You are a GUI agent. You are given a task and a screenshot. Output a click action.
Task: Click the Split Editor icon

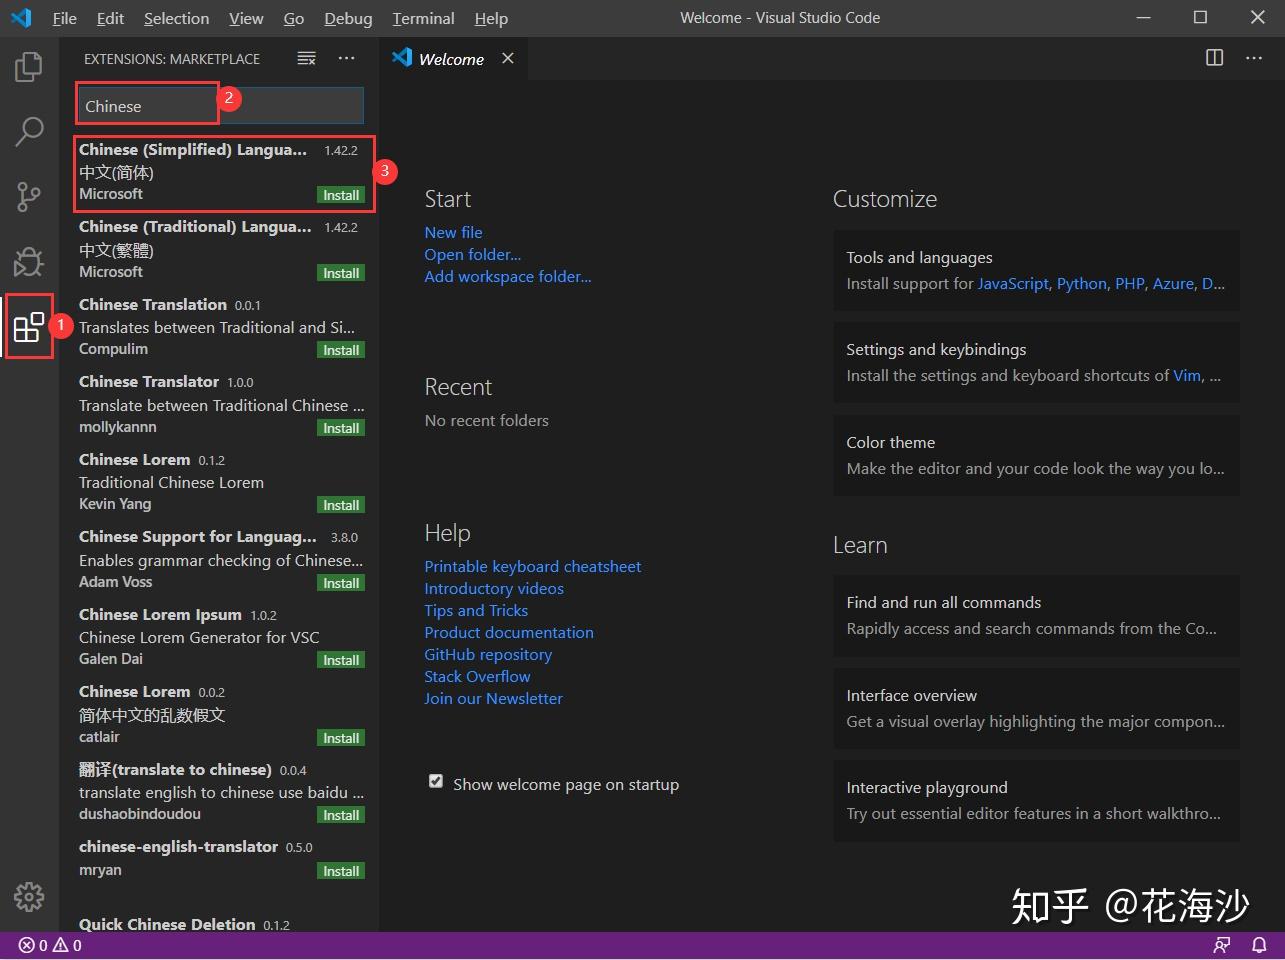pyautogui.click(x=1214, y=58)
